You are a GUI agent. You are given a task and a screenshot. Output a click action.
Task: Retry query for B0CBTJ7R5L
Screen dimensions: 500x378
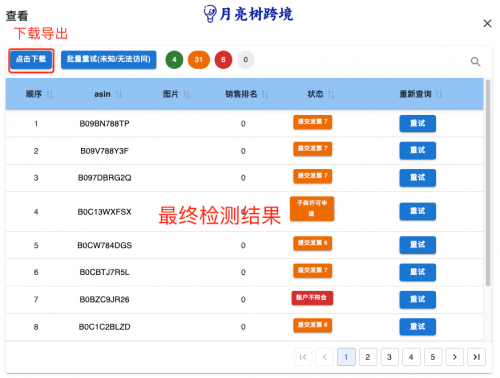point(417,272)
